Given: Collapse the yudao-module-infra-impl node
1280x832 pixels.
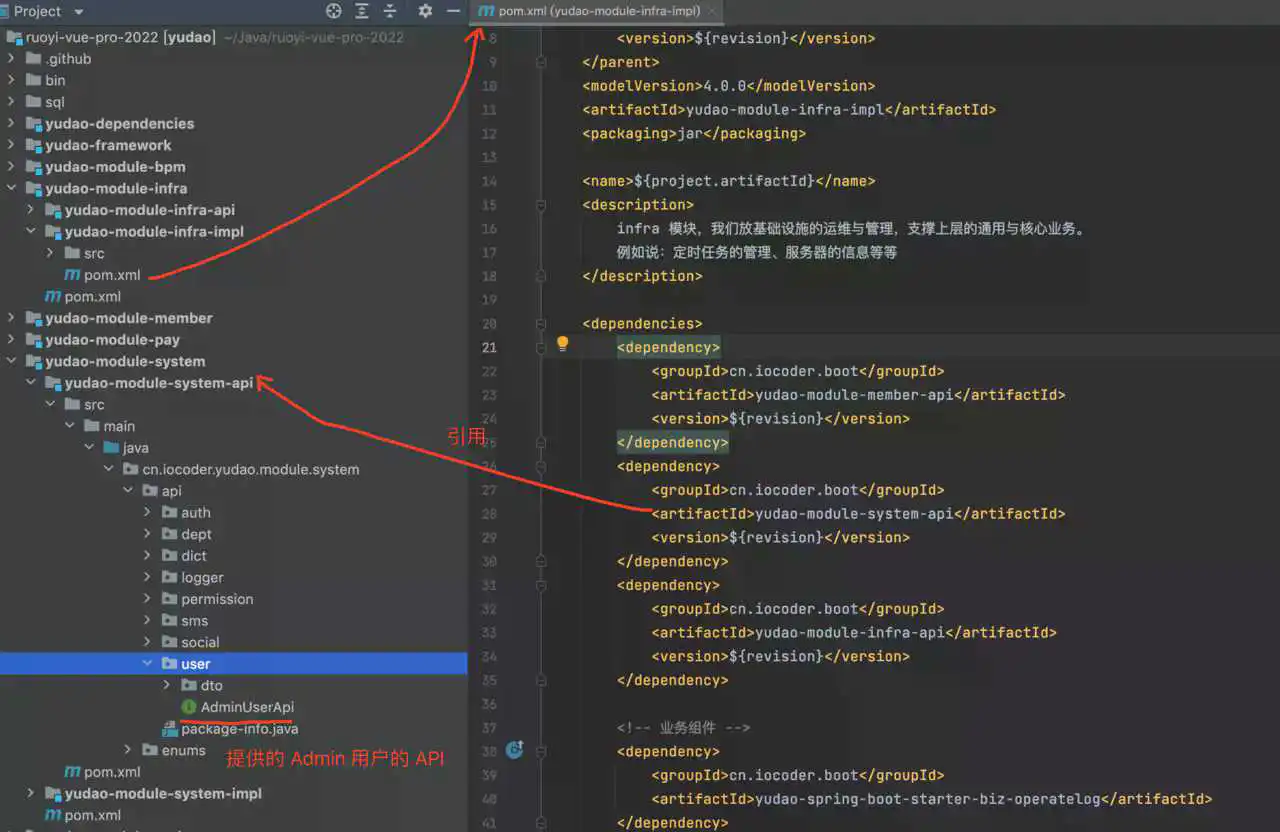Looking at the screenshot, I should click(31, 232).
